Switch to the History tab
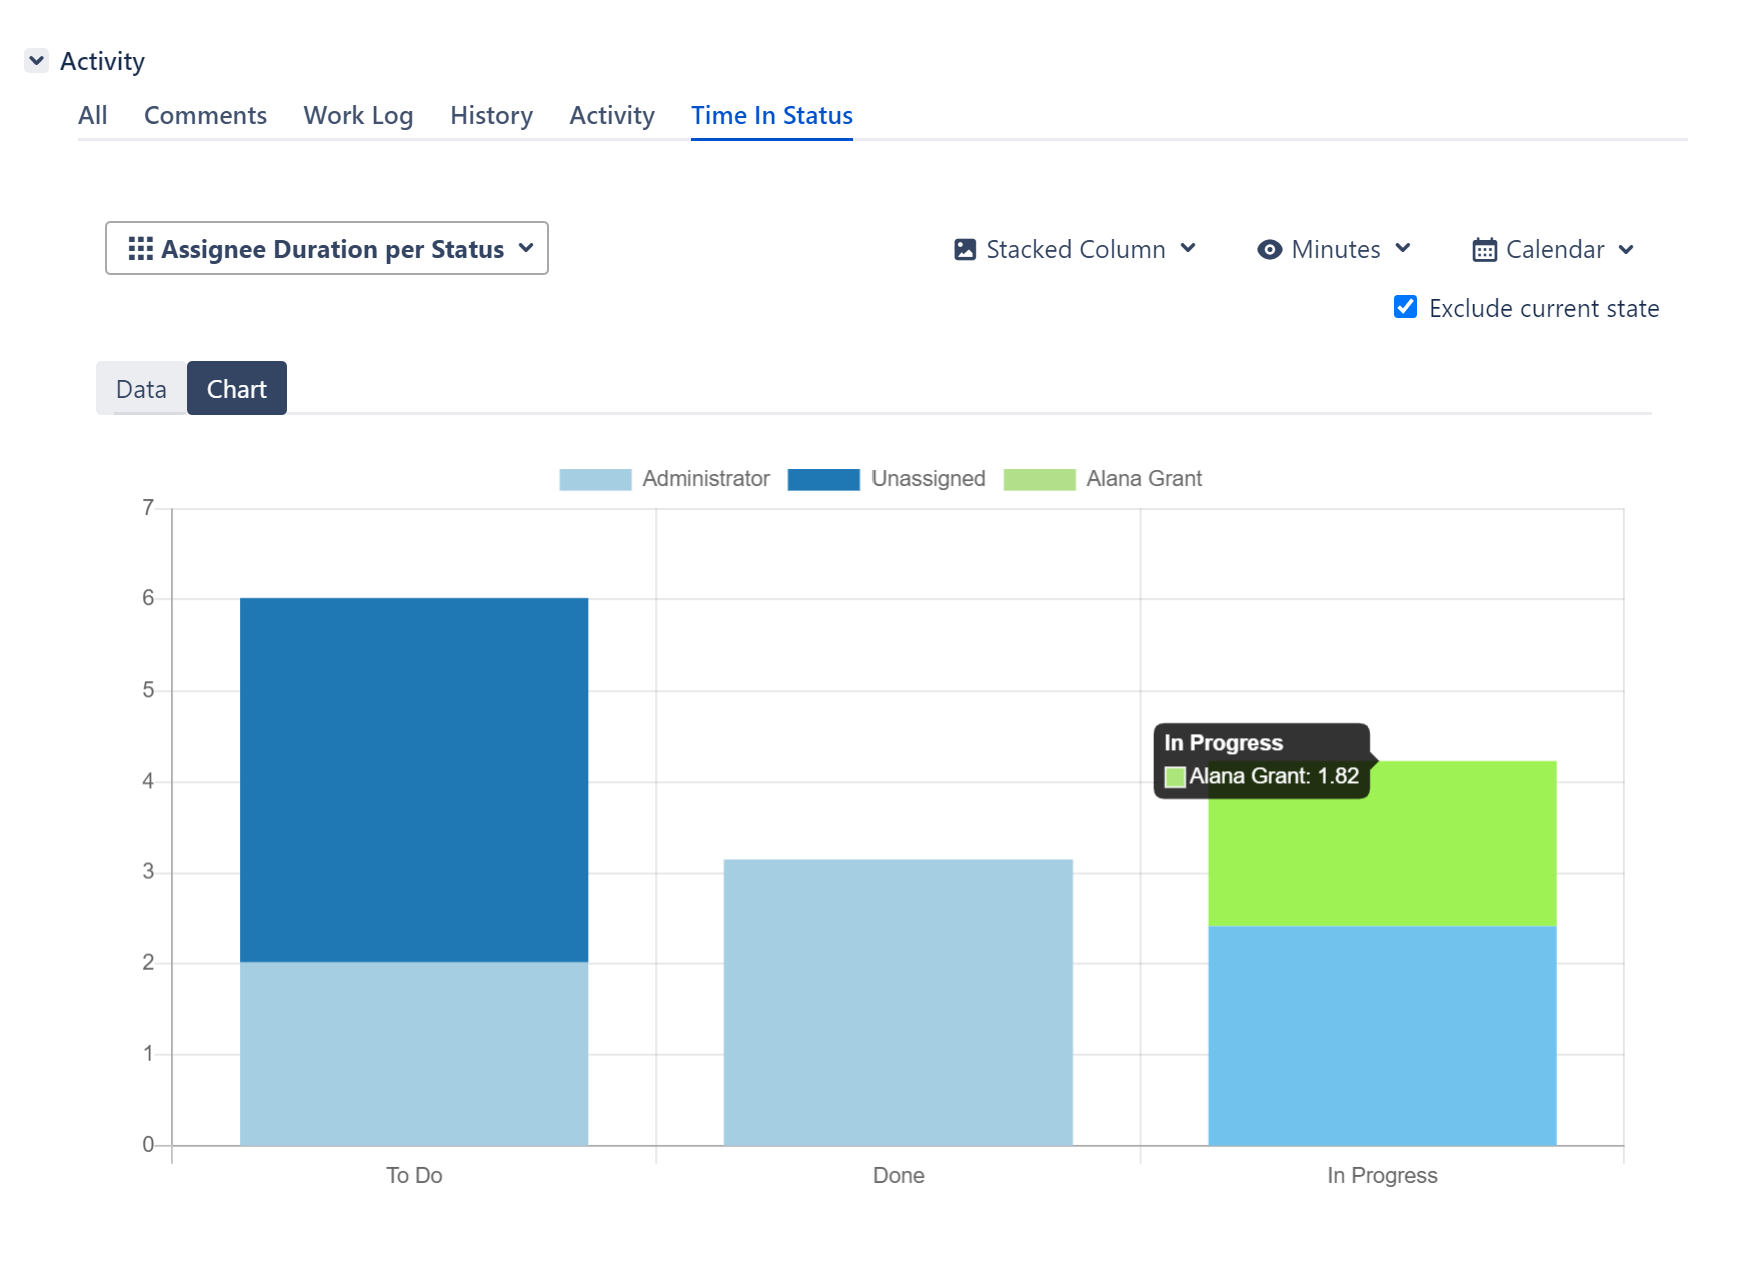This screenshot has width=1740, height=1288. tap(491, 116)
